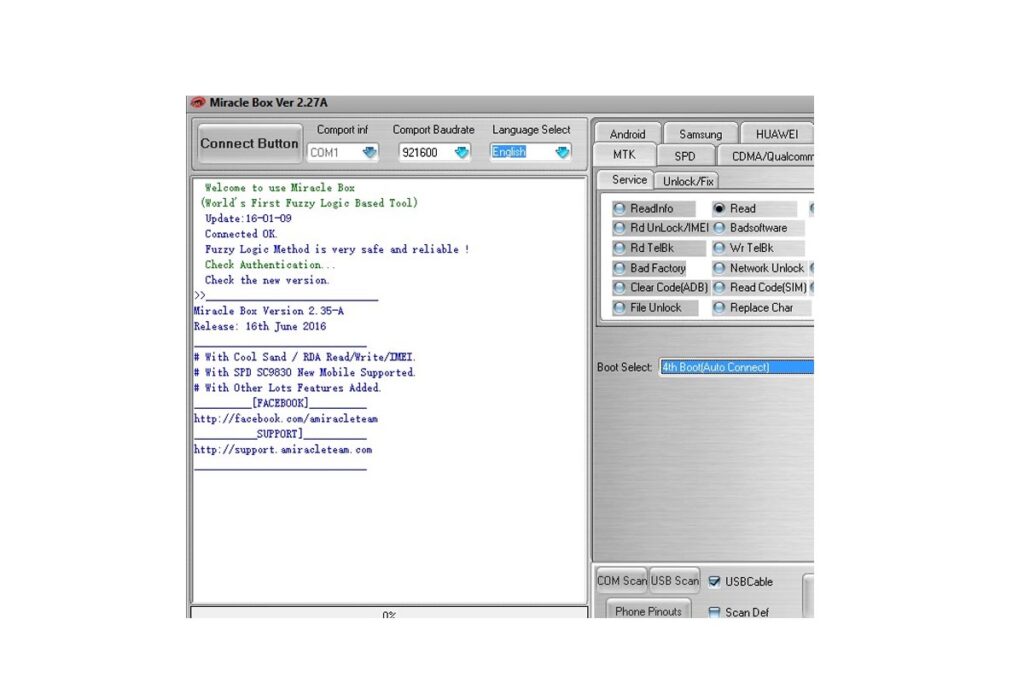The width and height of the screenshot is (1024, 683).
Task: Enable the Scan Def checkbox
Action: click(x=716, y=612)
